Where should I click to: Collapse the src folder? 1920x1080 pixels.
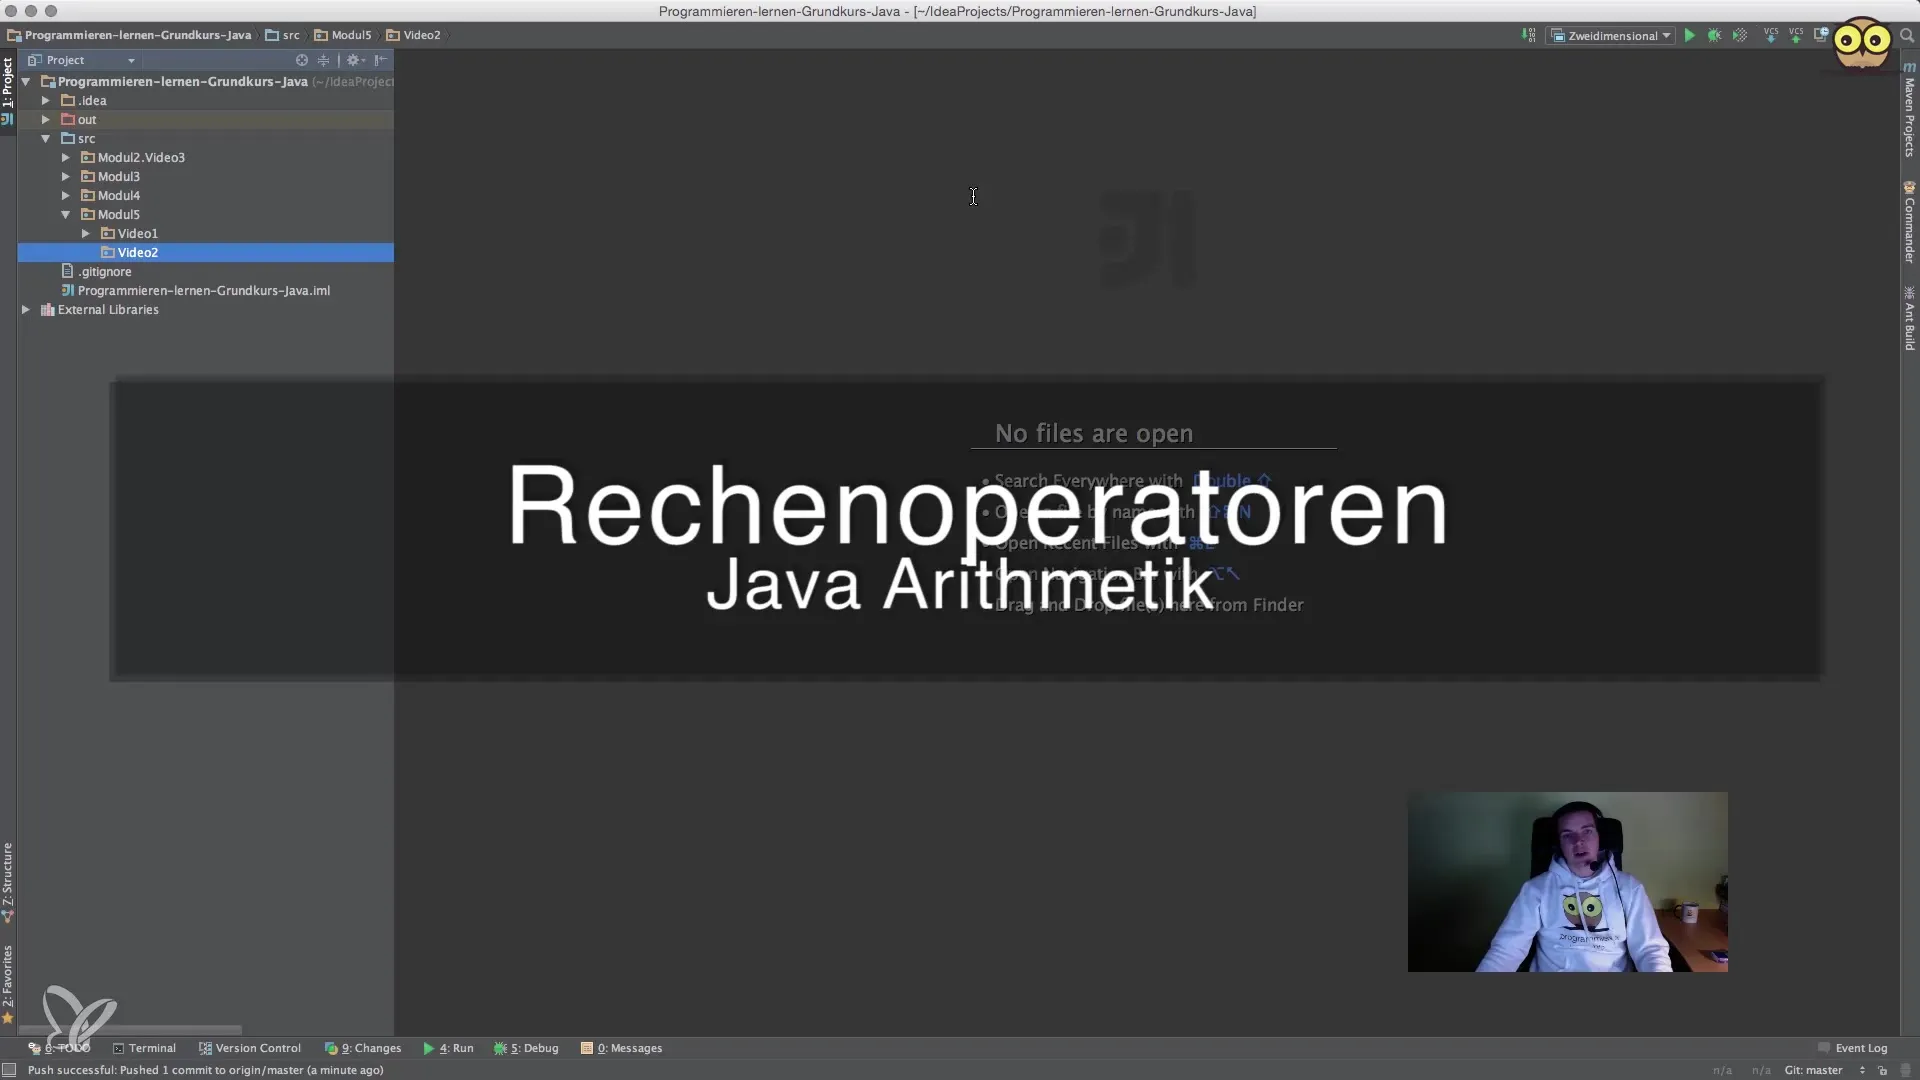coord(46,138)
